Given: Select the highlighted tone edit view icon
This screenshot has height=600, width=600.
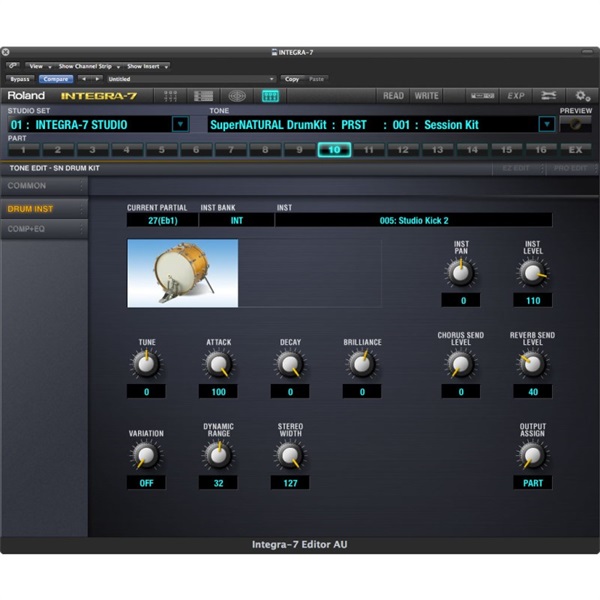Looking at the screenshot, I should click(x=270, y=96).
